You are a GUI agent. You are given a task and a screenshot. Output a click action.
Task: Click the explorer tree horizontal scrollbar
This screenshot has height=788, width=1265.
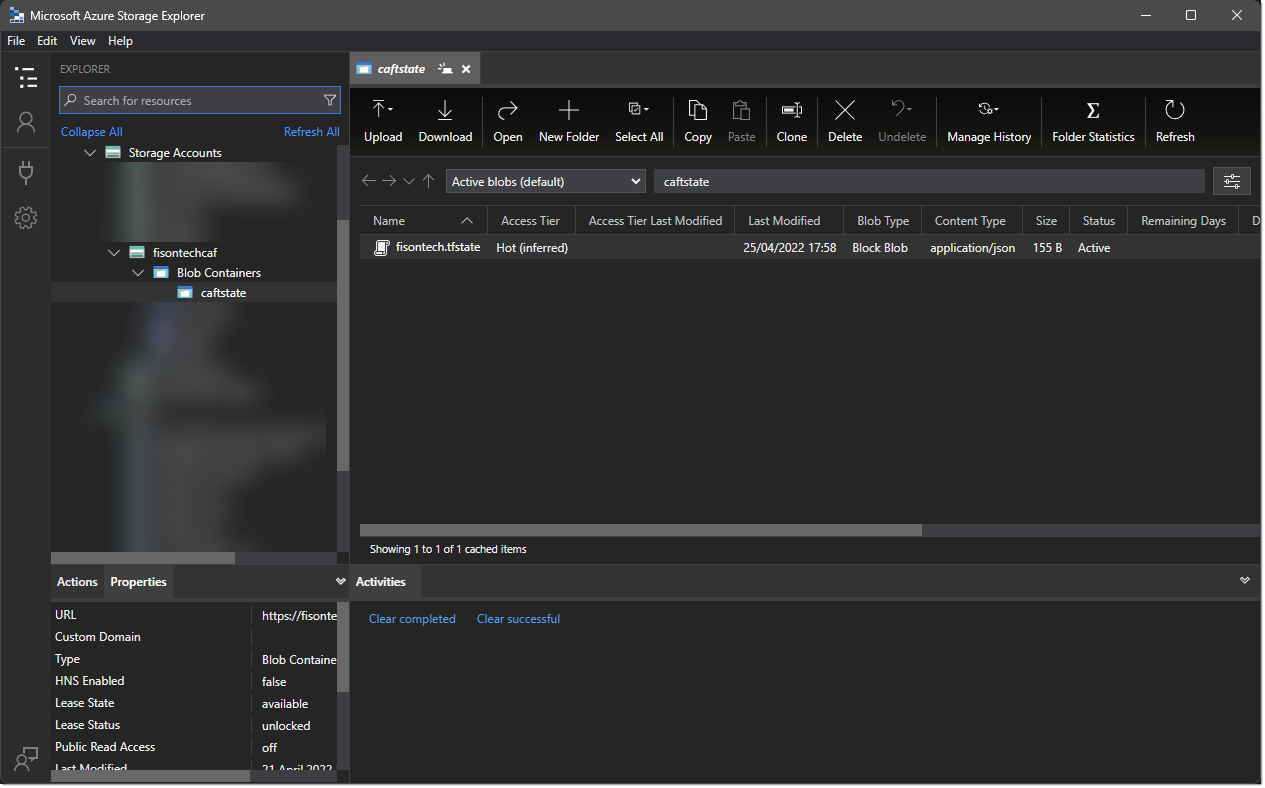(143, 558)
